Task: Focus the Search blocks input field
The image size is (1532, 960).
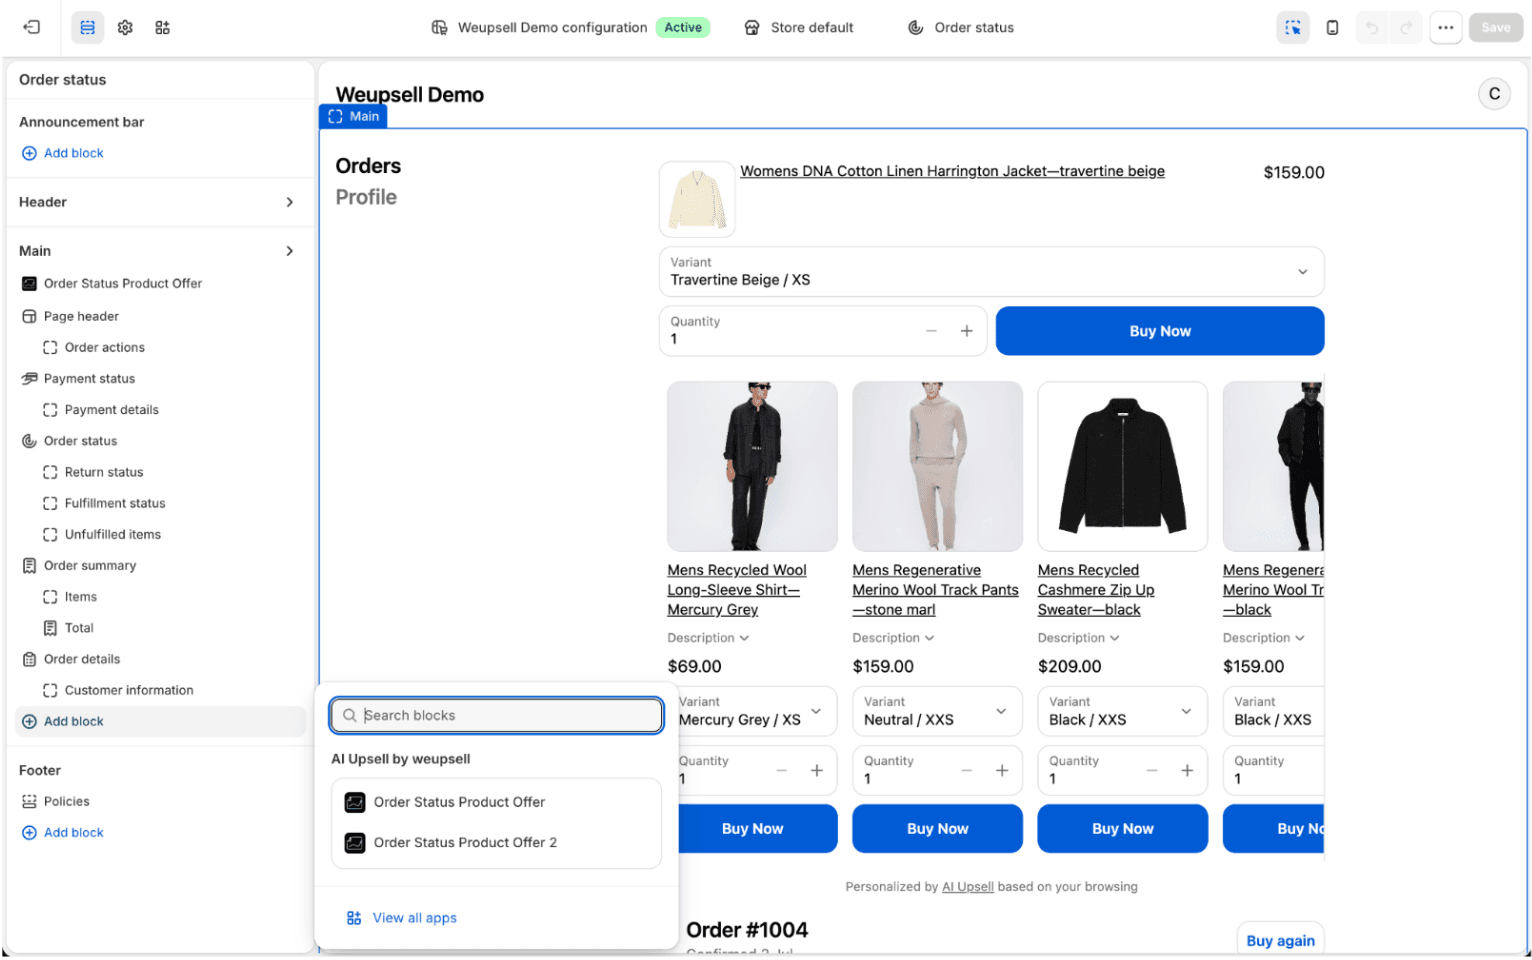Action: click(x=496, y=716)
